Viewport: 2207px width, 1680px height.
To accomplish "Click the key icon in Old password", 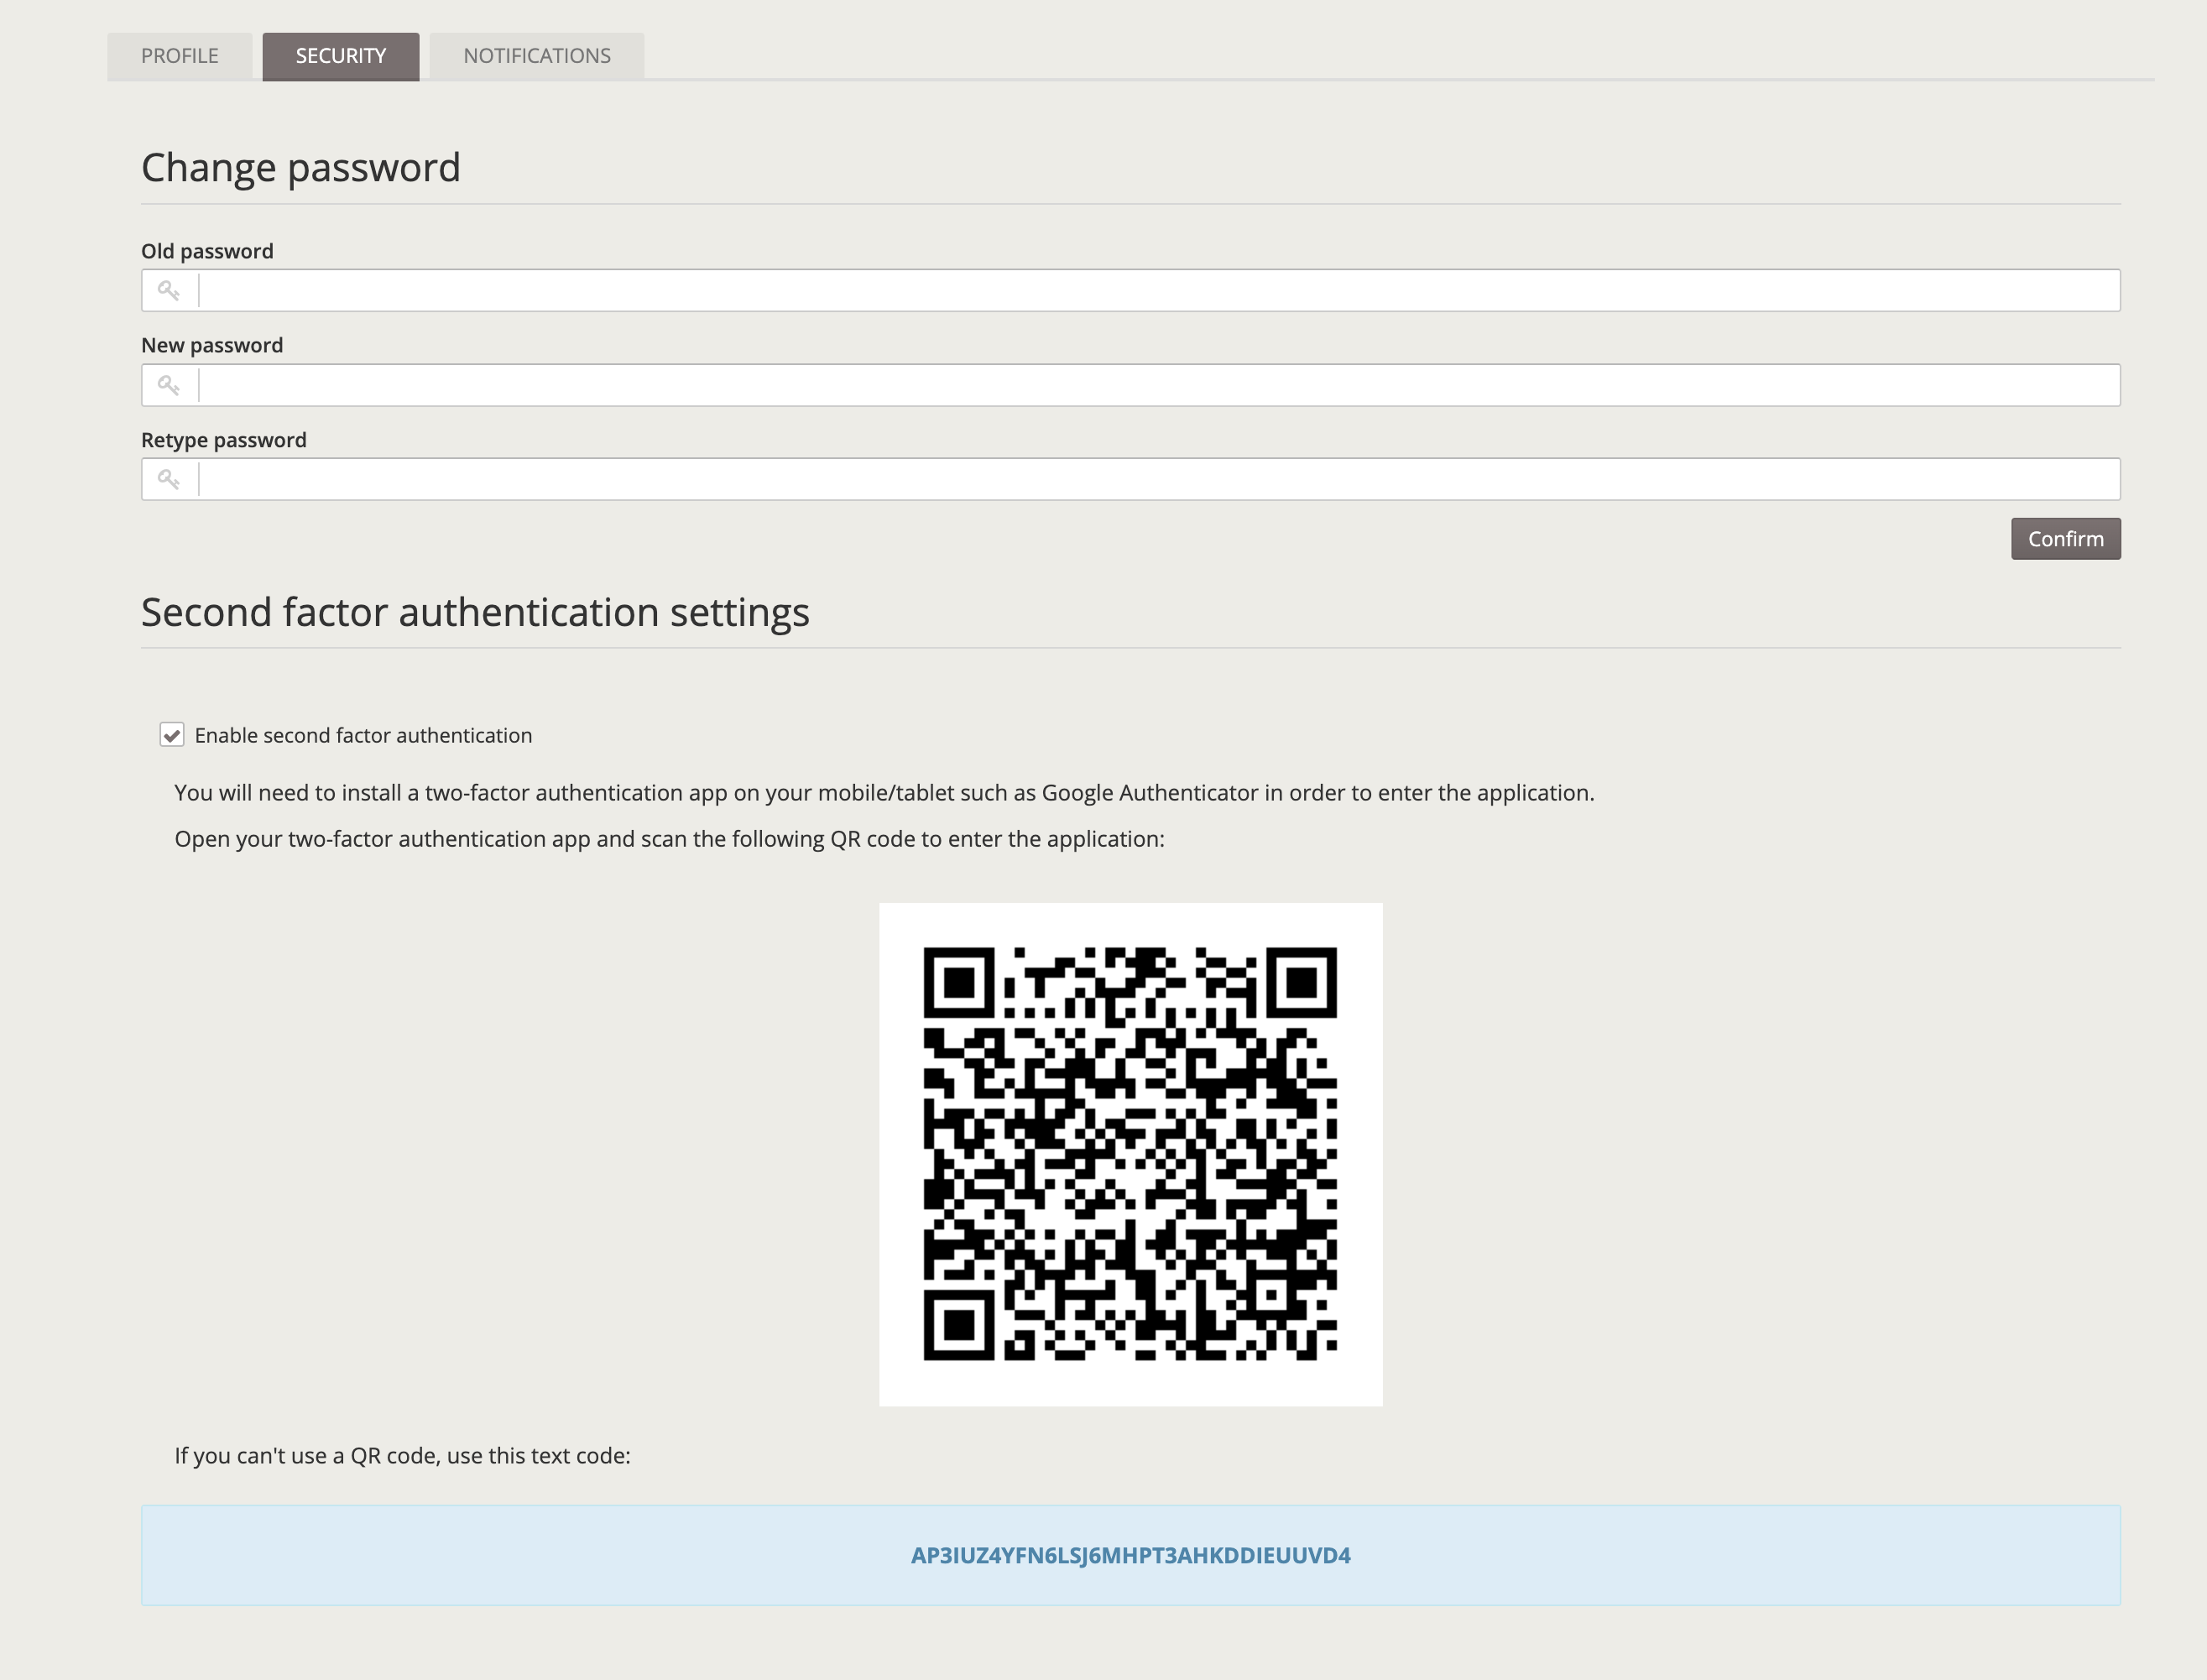I will click(169, 291).
